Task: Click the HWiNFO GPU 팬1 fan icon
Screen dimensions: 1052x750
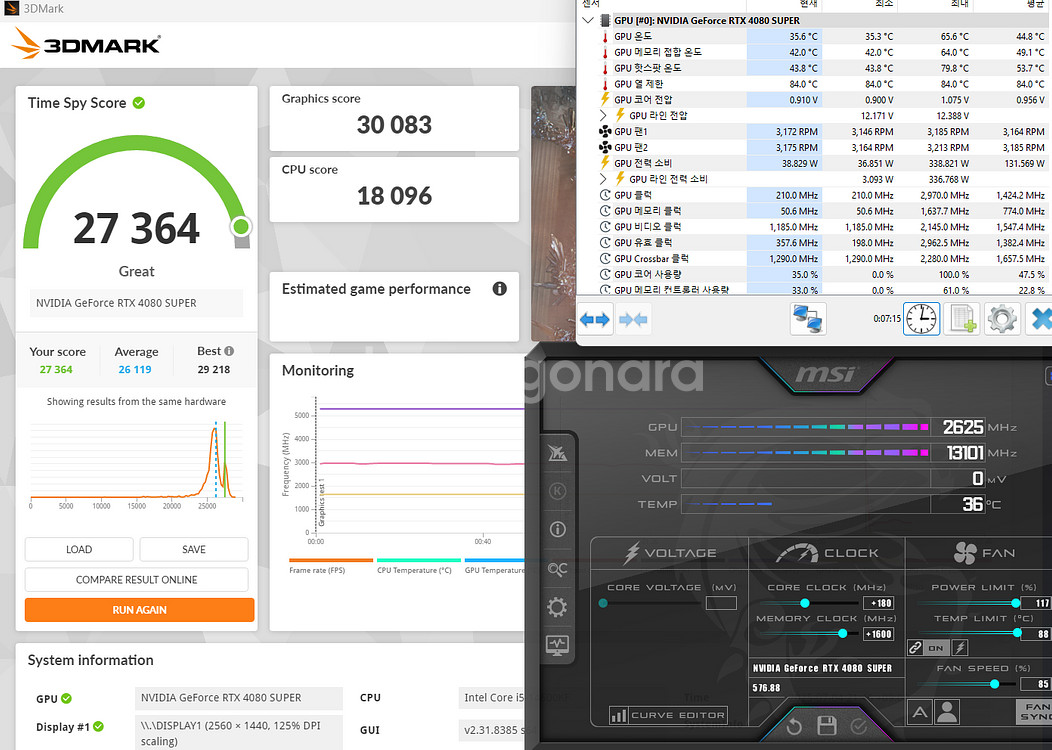Action: pyautogui.click(x=604, y=131)
